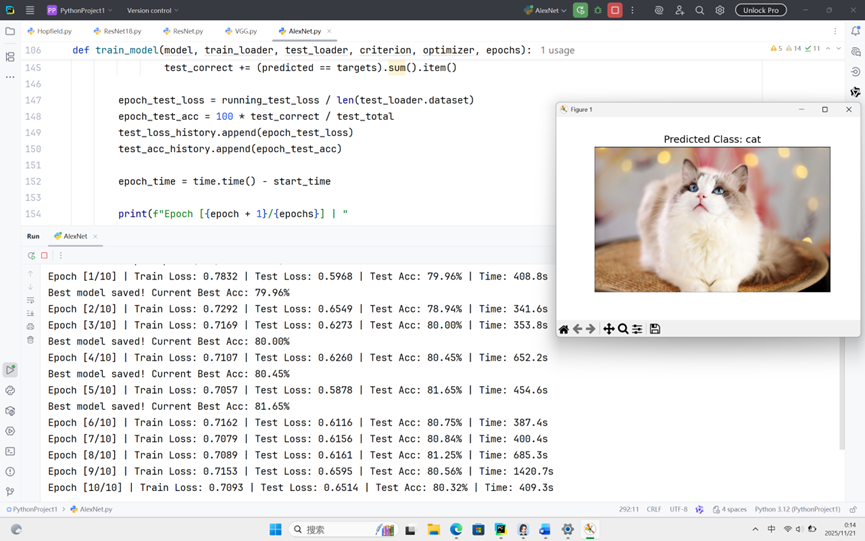Open the Terminal tool window icon
Viewport: 865px width, 541px height.
[x=10, y=451]
